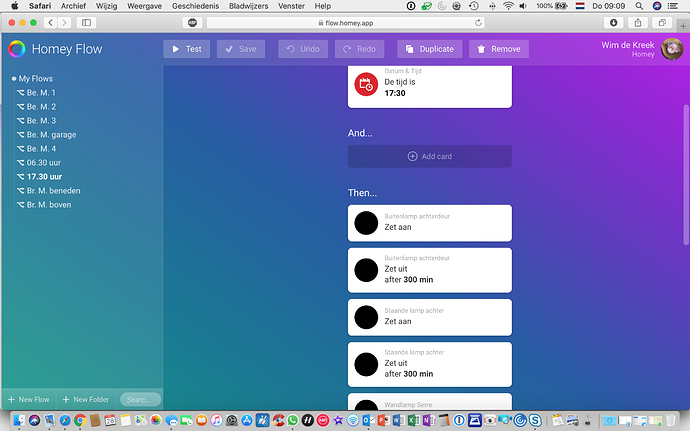Click the Datum & Tijd calendar-clock icon
Image resolution: width=690 pixels, height=431 pixels.
366,84
